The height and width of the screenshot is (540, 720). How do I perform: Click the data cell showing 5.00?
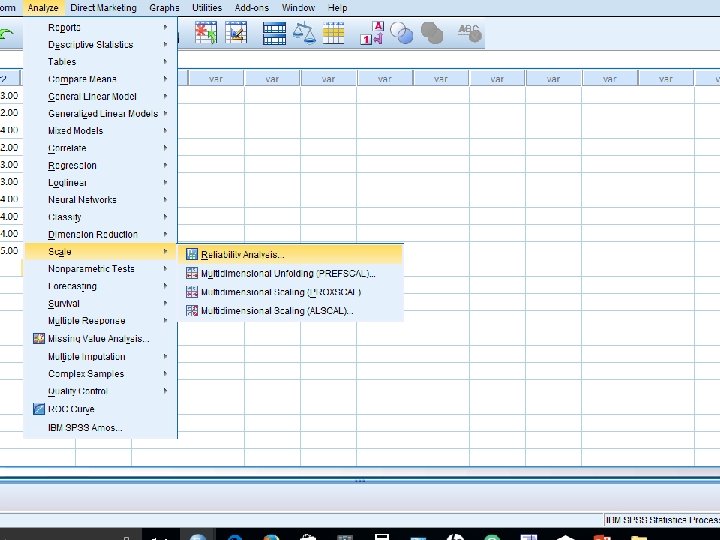(10, 251)
